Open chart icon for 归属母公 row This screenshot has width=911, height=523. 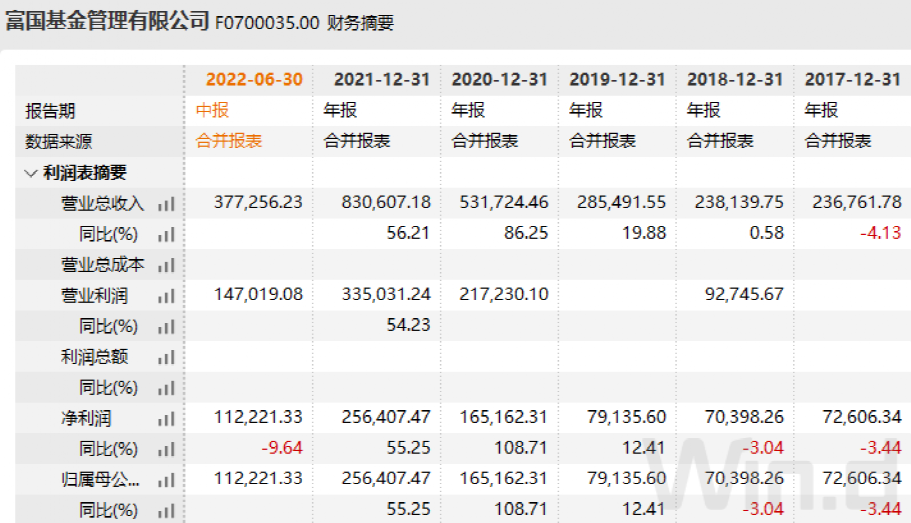(166, 480)
